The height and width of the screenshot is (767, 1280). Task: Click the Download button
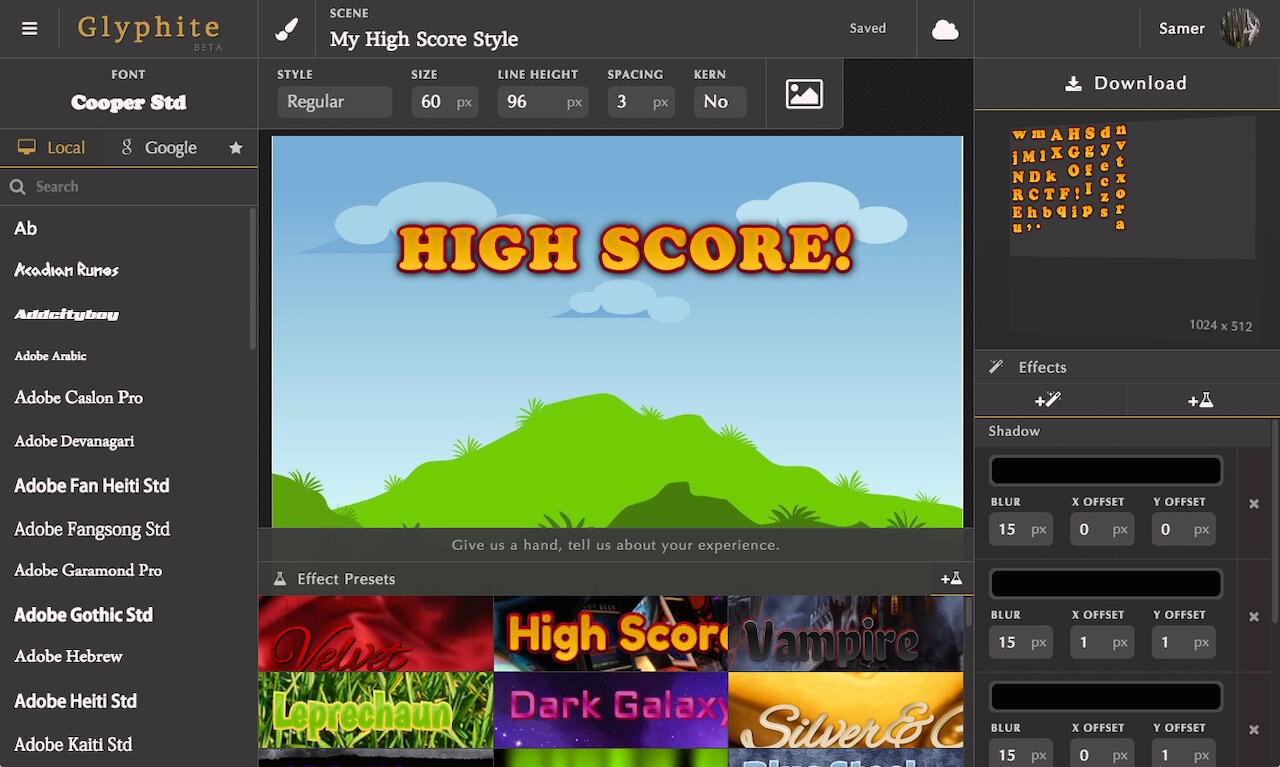pos(1127,84)
